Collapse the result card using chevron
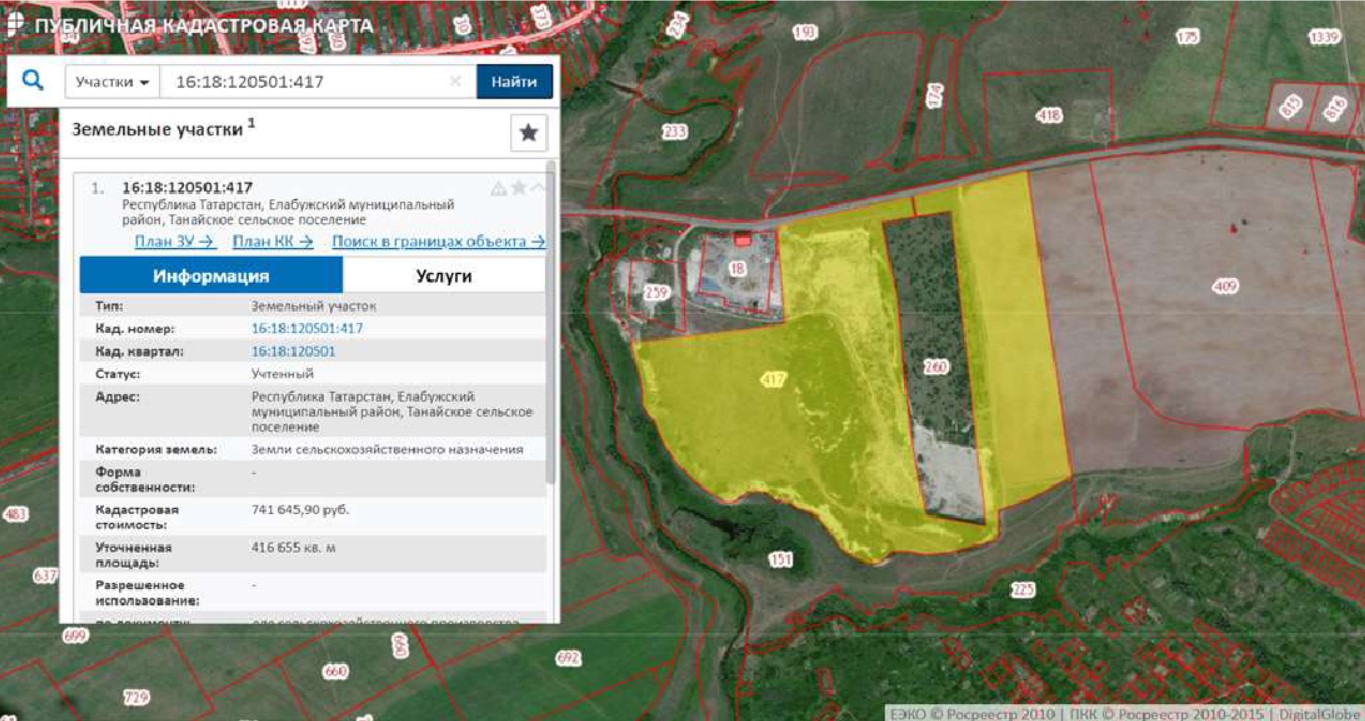 click(538, 188)
